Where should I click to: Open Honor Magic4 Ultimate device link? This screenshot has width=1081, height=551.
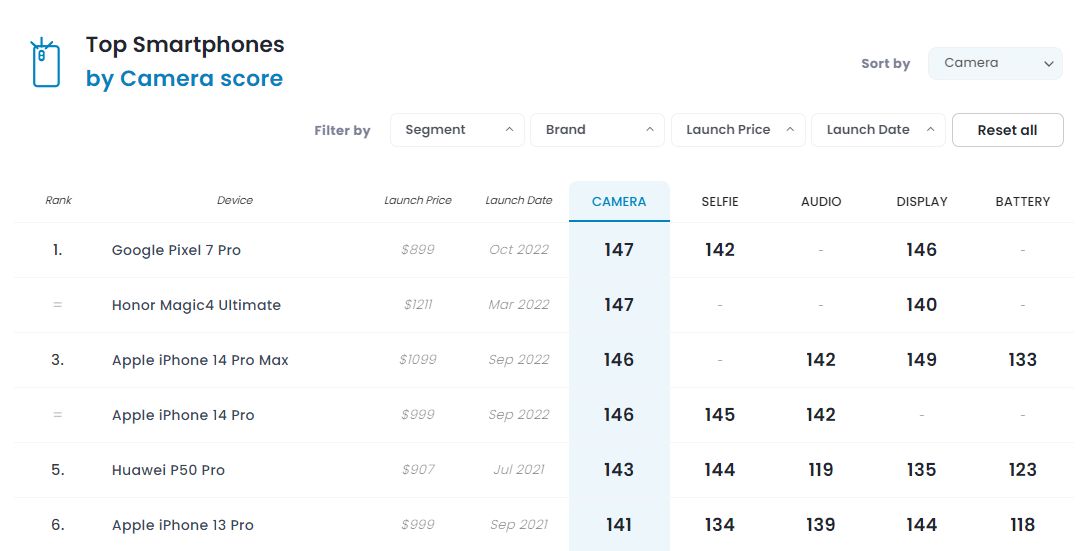(x=196, y=305)
